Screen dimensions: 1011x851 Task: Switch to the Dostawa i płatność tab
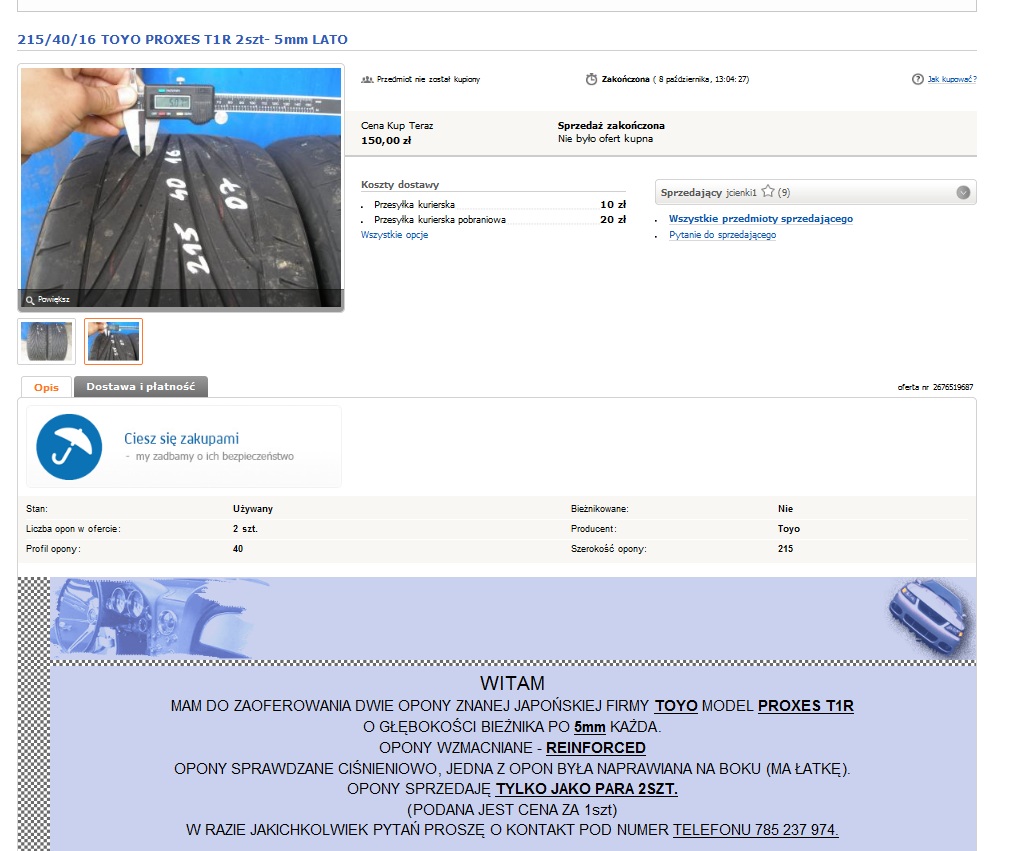140,386
